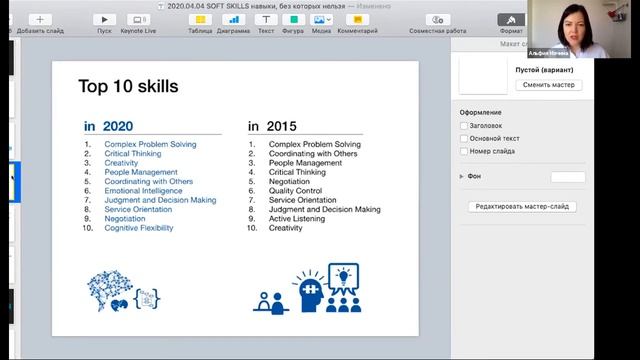Click the document title in title bar

[256, 6]
